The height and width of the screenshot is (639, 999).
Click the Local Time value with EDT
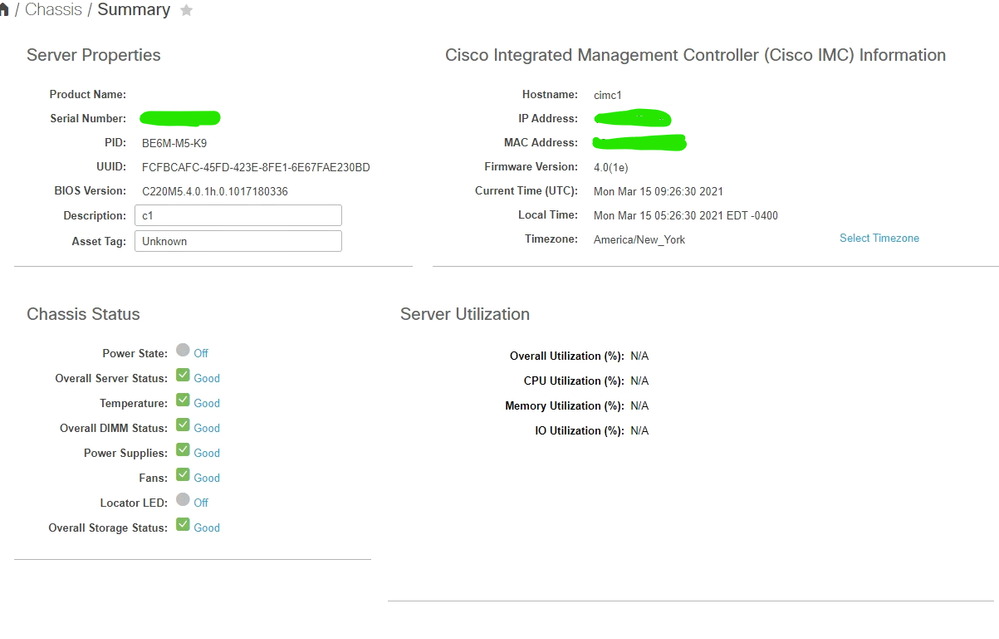click(x=686, y=215)
